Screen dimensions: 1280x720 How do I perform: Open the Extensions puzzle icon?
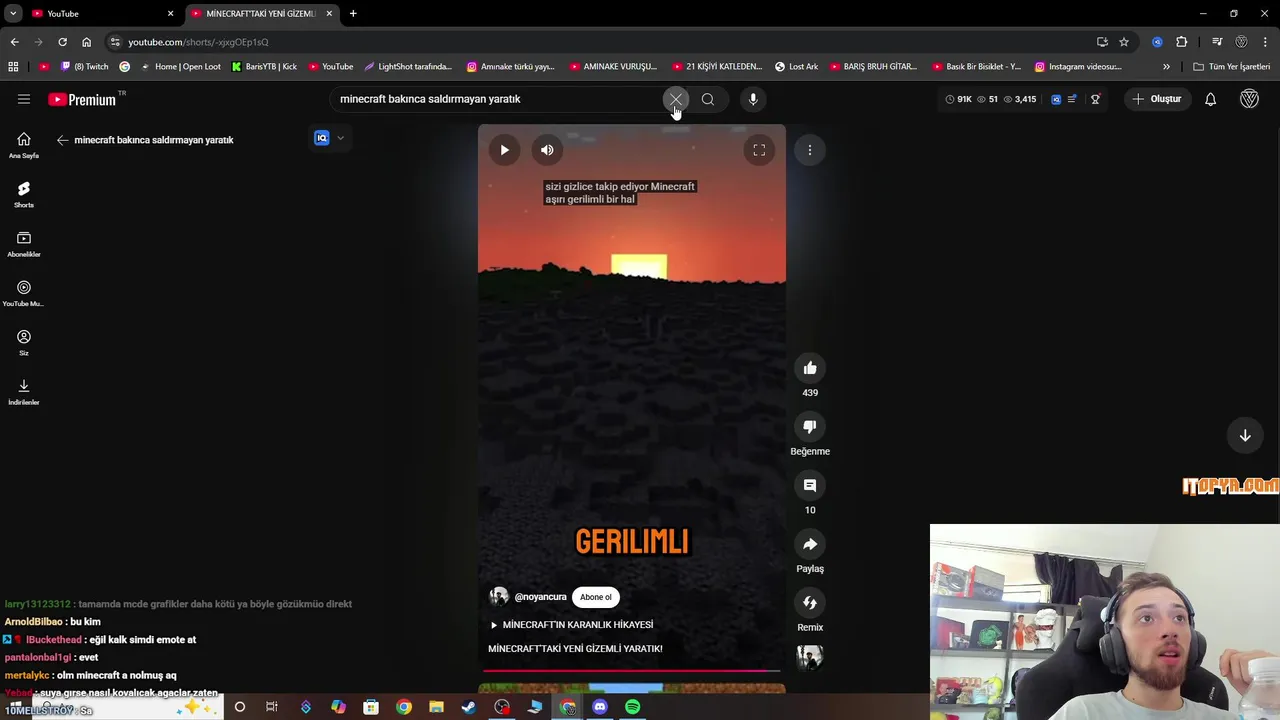coord(1182,42)
